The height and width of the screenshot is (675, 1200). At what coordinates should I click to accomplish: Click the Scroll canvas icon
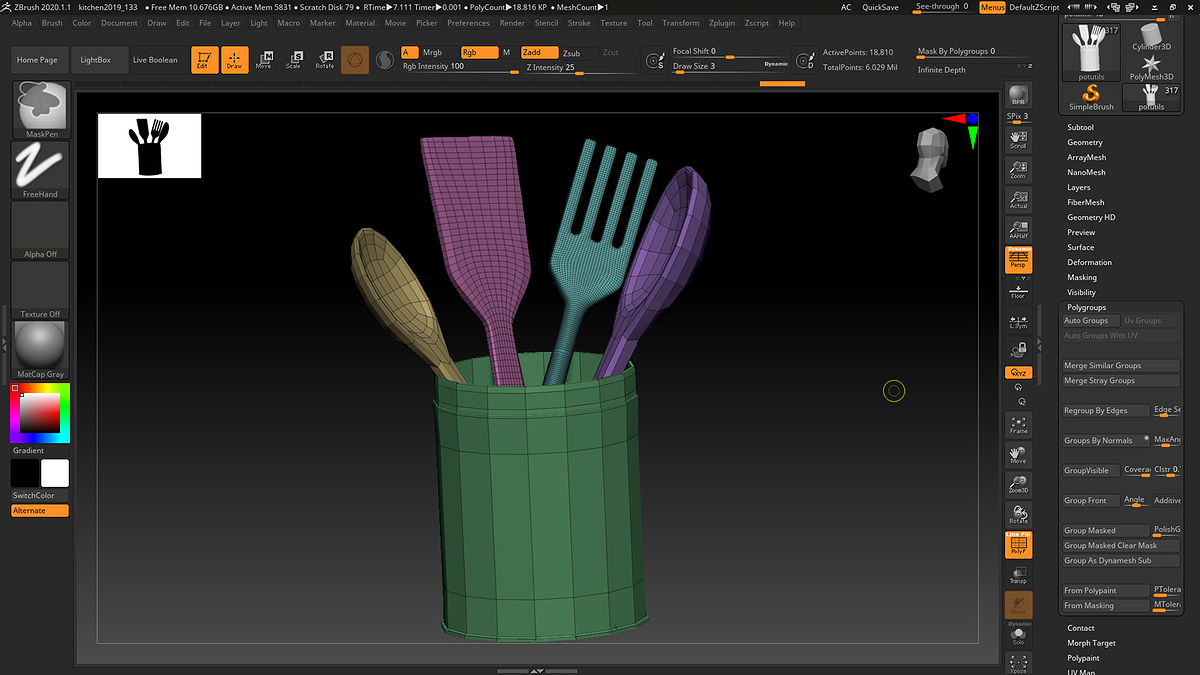tap(1018, 139)
